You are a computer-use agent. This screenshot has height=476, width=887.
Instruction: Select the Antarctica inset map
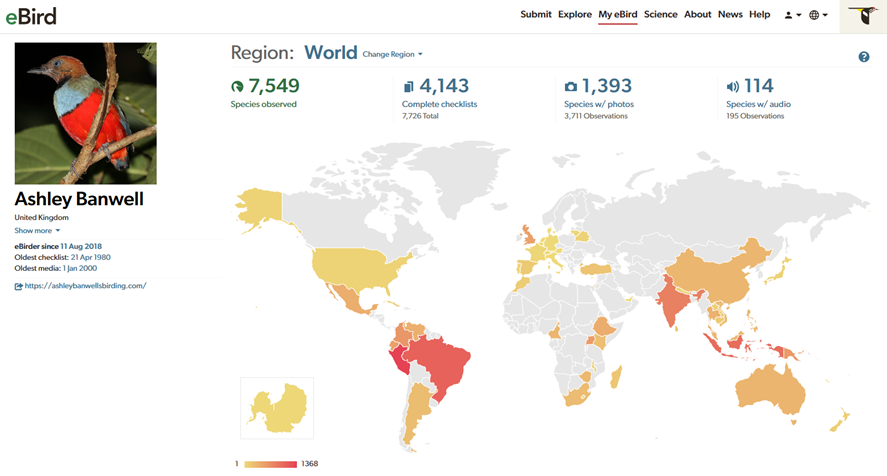coord(277,408)
